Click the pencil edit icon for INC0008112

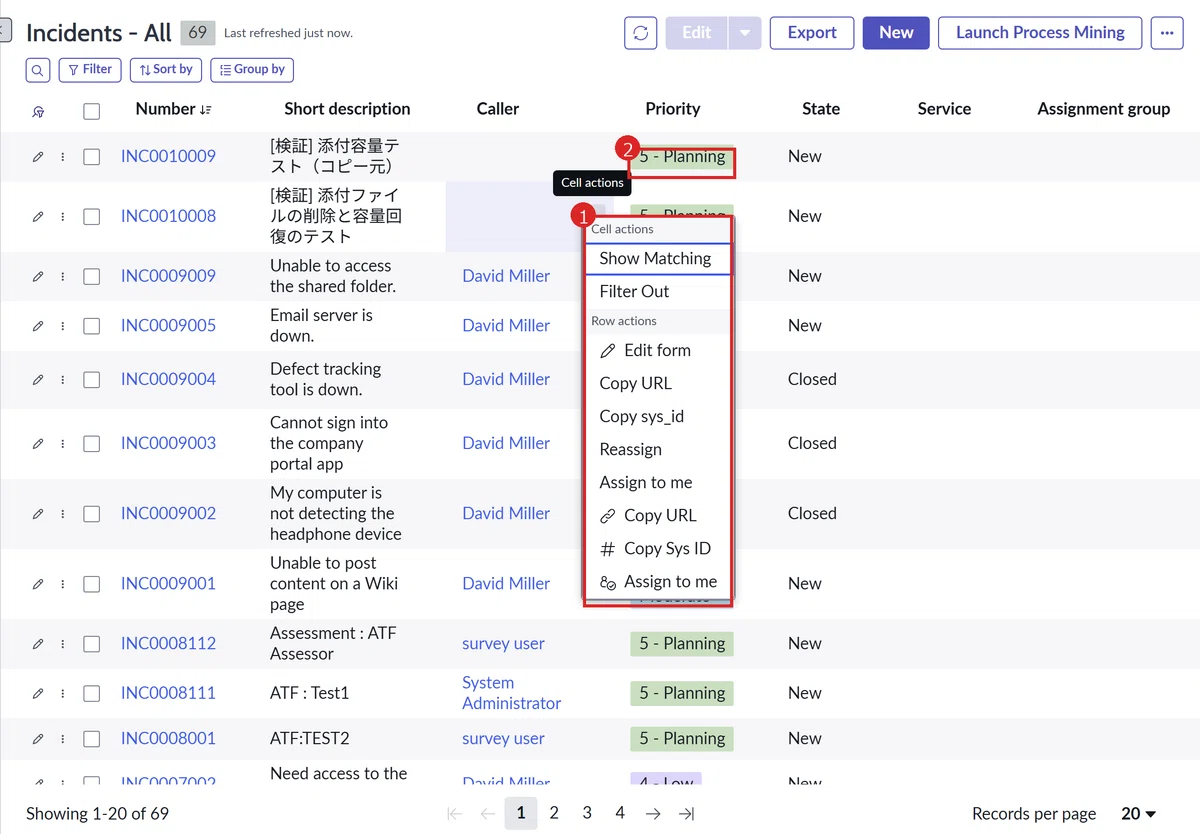(x=38, y=644)
